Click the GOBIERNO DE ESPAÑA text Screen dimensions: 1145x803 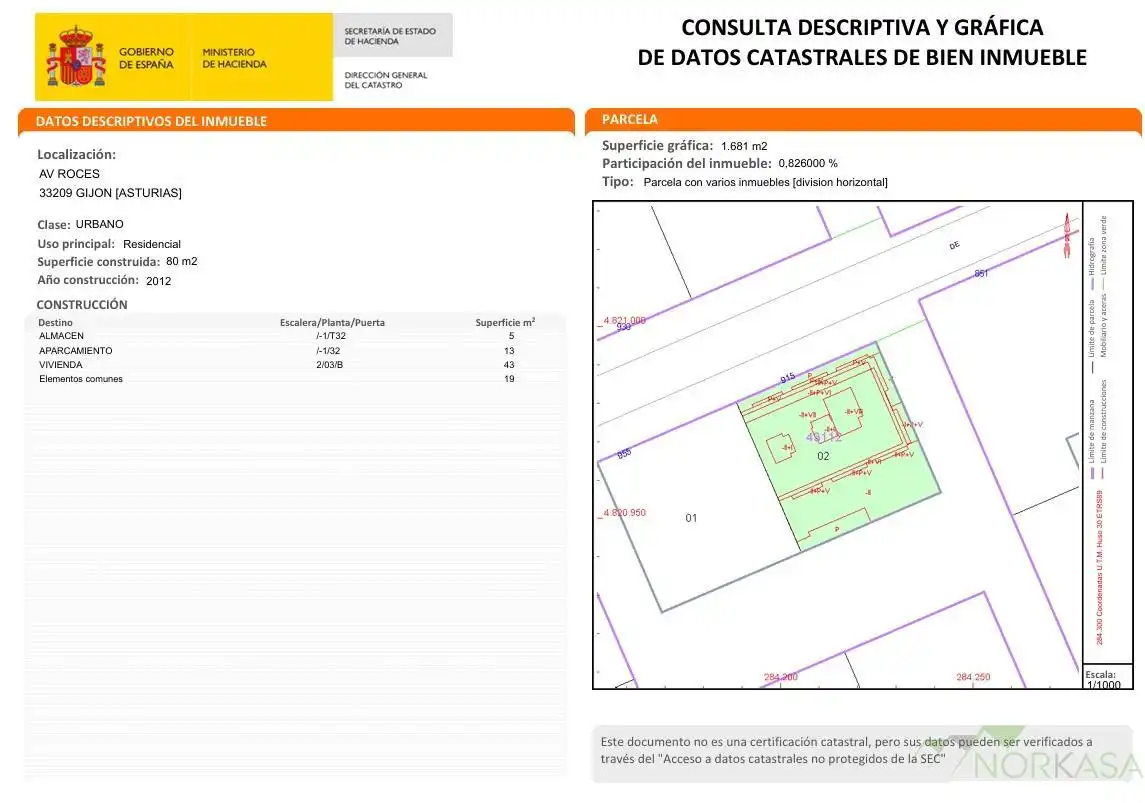146,58
